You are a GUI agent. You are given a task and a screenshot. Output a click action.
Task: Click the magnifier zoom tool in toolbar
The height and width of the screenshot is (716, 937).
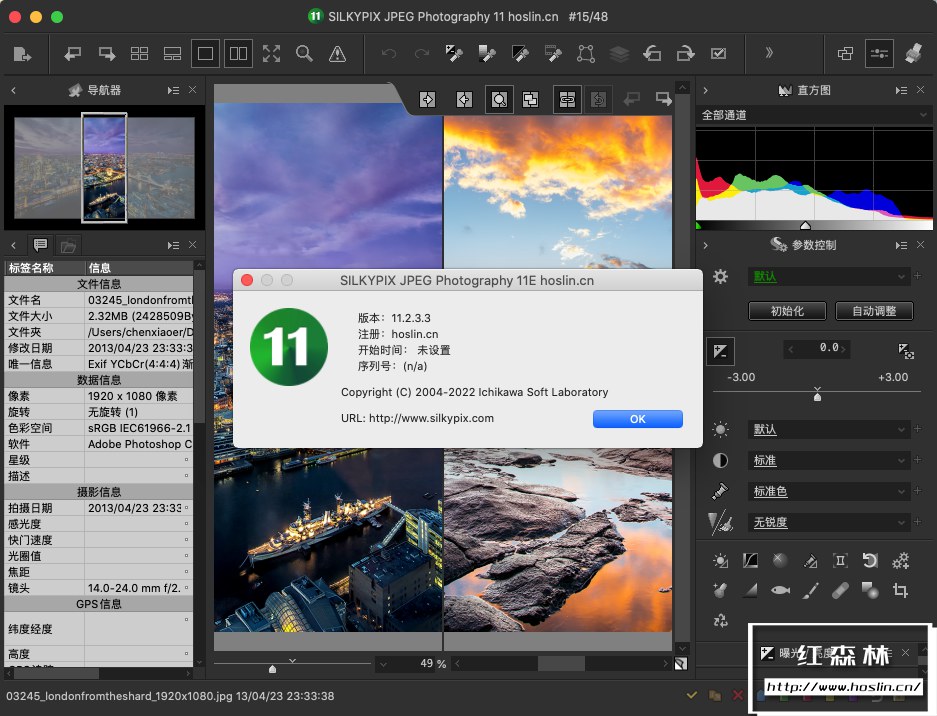(x=304, y=54)
